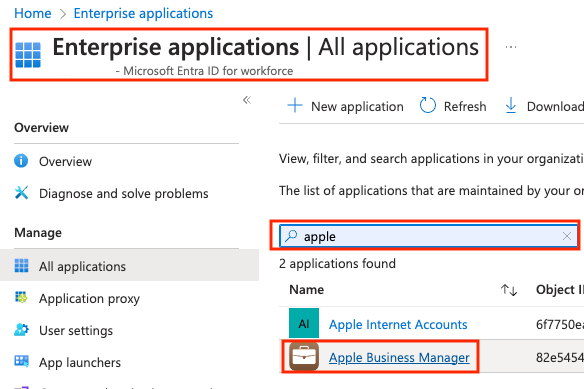The image size is (584, 389).
Task: Click the Overview section heading
Action: click(41, 127)
